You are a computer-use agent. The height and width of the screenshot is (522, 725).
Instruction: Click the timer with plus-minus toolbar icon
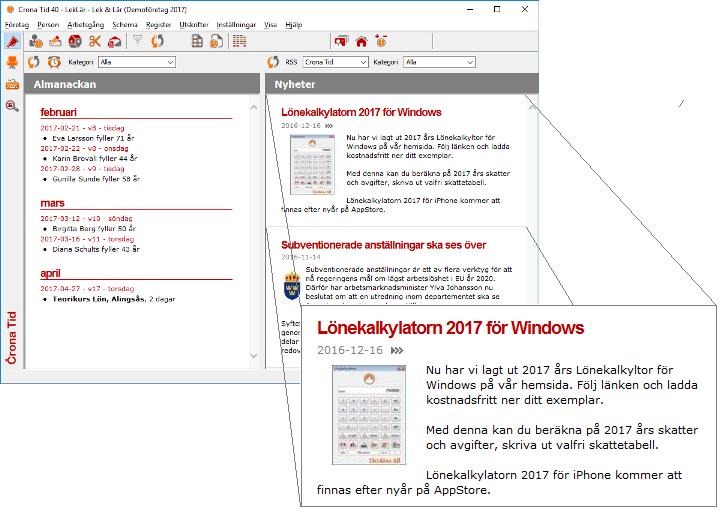pyautogui.click(x=381, y=41)
